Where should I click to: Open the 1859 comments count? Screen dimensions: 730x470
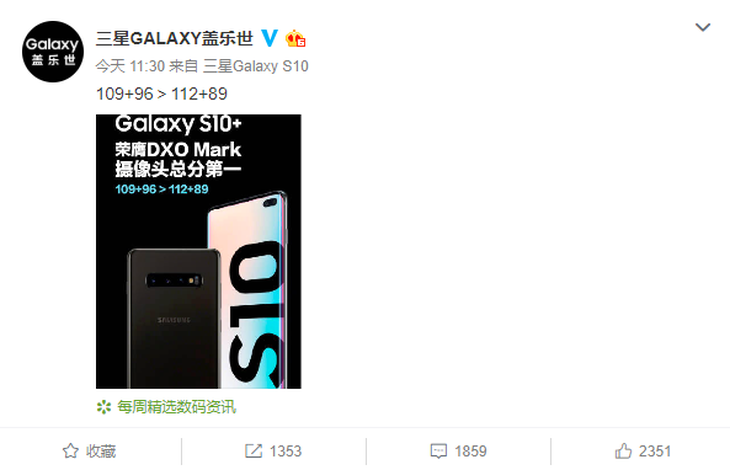point(471,451)
